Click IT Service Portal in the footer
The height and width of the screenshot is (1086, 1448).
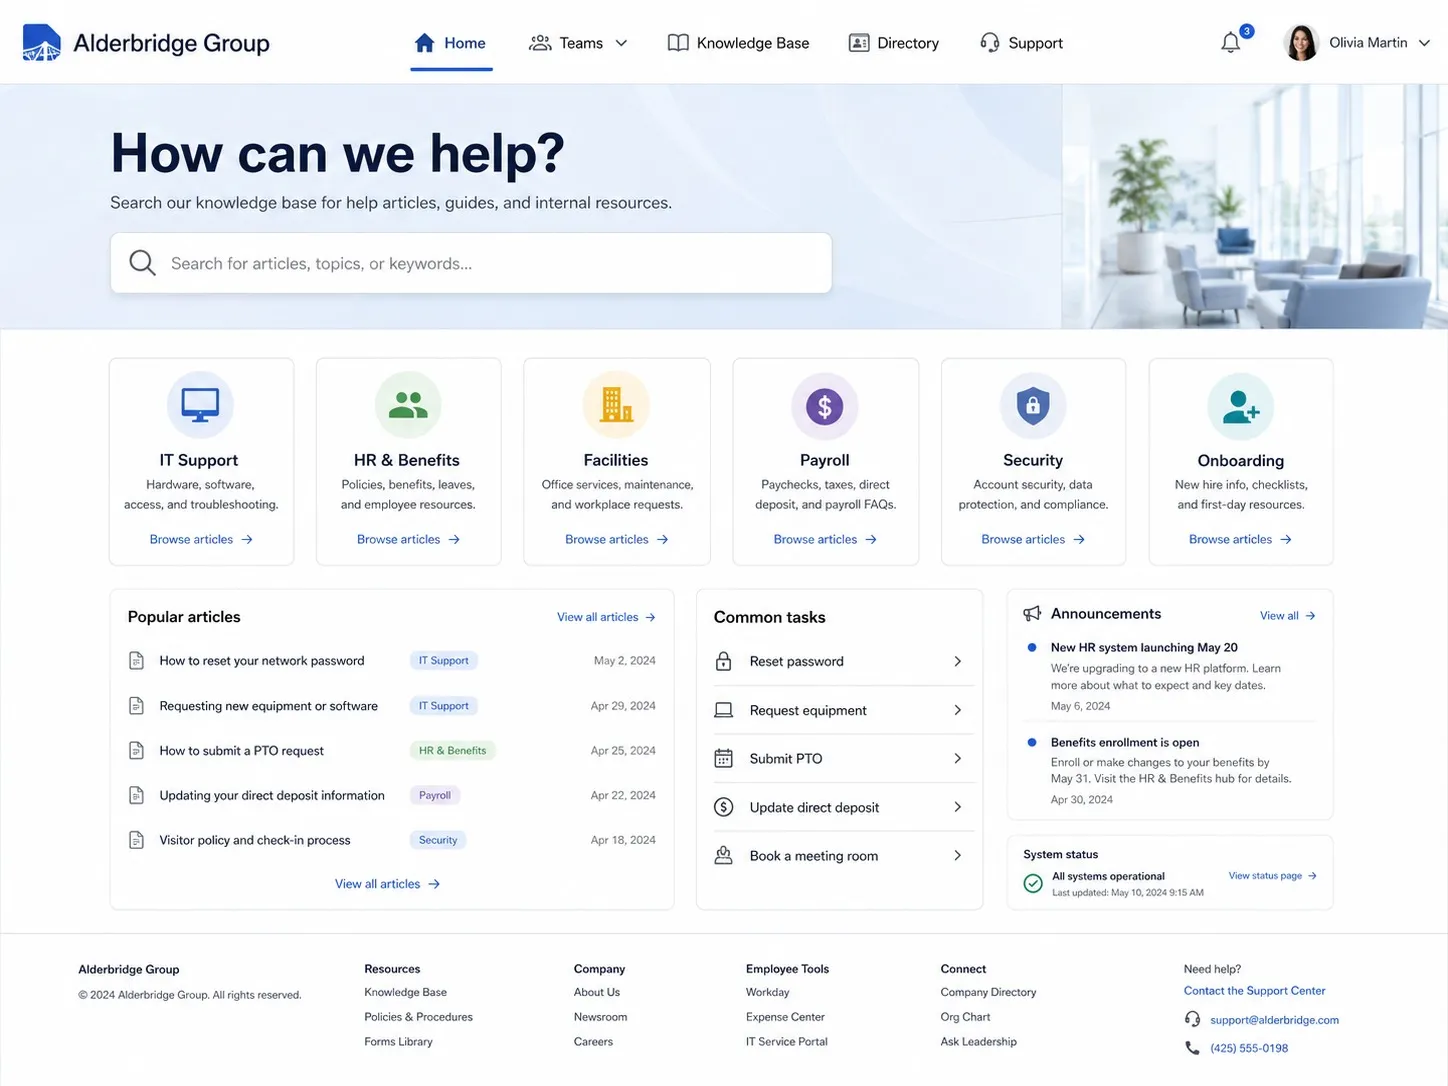[x=786, y=1042]
